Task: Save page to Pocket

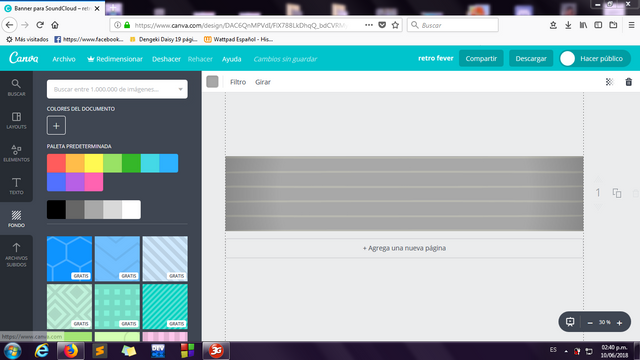Action: (382, 25)
